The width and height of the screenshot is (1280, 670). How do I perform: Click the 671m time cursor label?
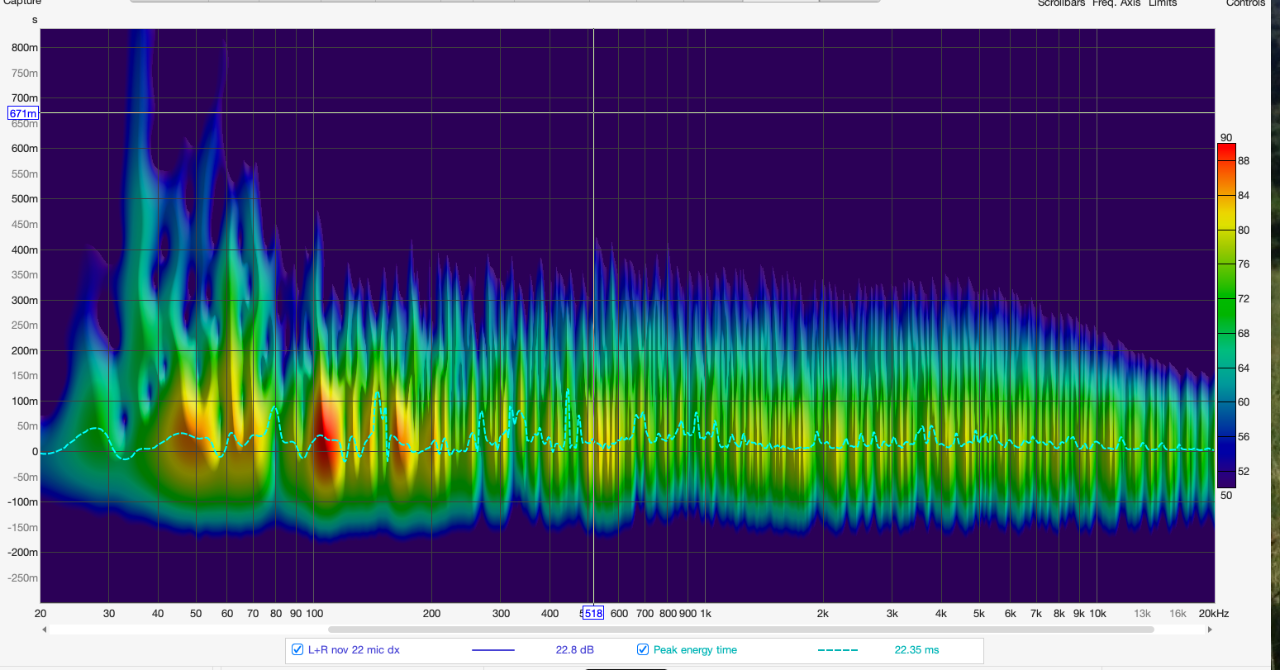[x=23, y=113]
